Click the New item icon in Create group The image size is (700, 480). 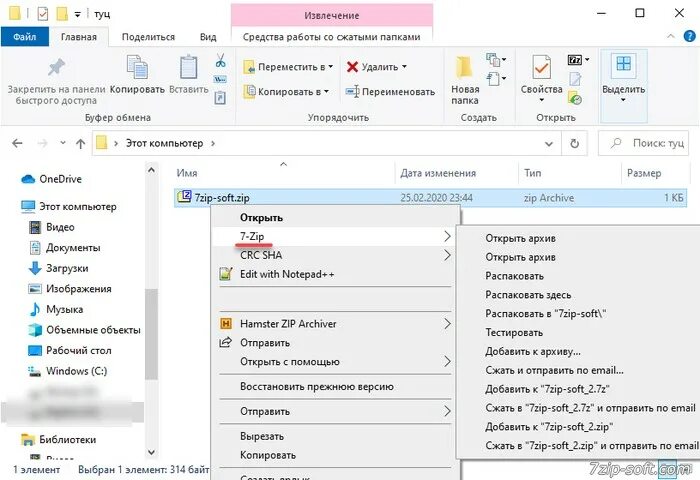tap(493, 58)
